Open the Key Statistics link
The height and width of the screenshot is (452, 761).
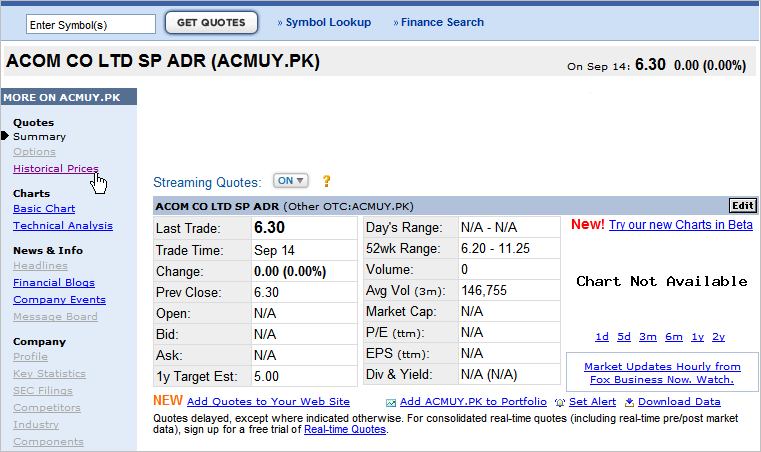point(50,373)
